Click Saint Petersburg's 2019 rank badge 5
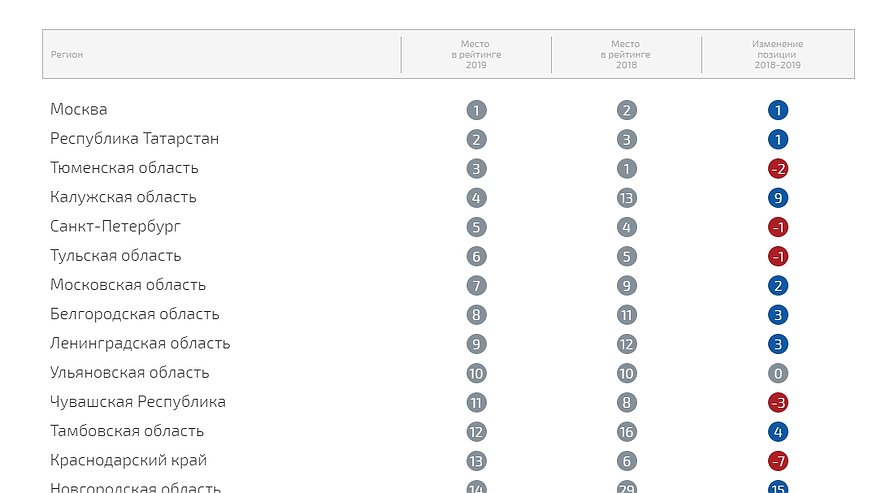The height and width of the screenshot is (493, 877). coord(477,227)
